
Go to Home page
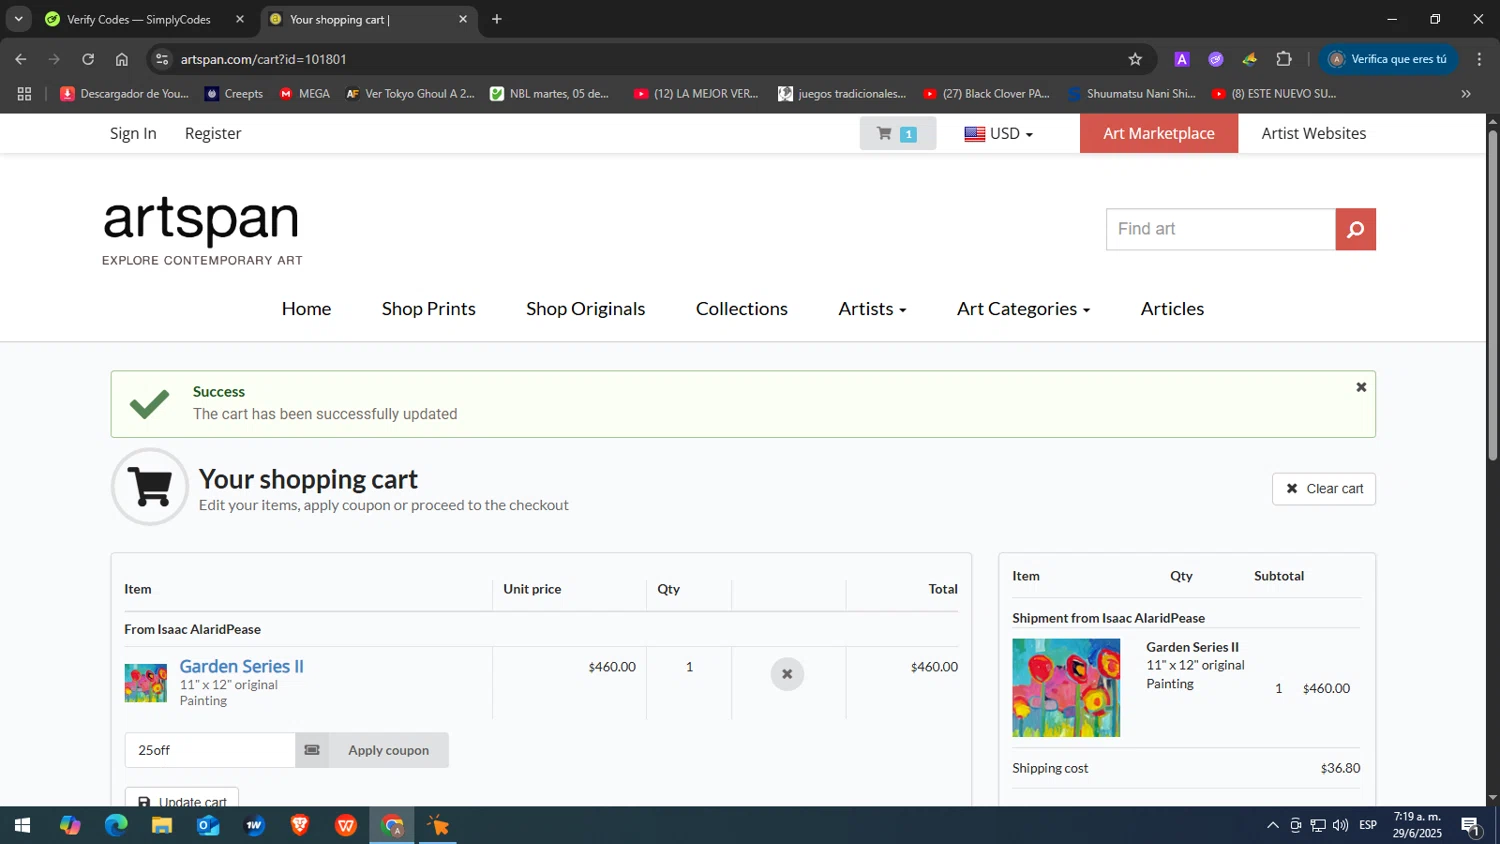coord(306,309)
